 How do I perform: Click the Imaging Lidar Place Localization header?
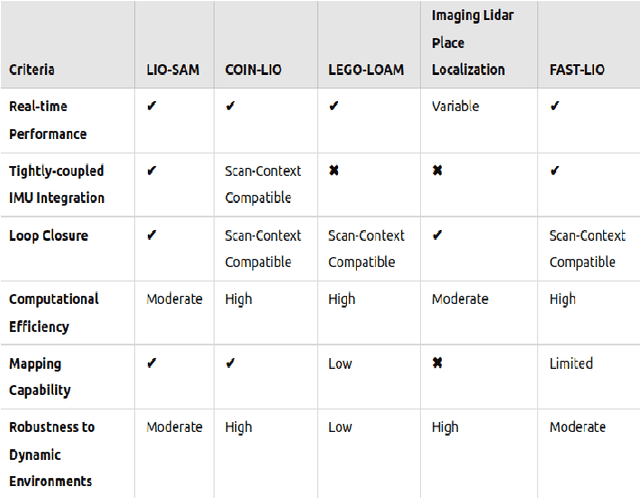470,43
